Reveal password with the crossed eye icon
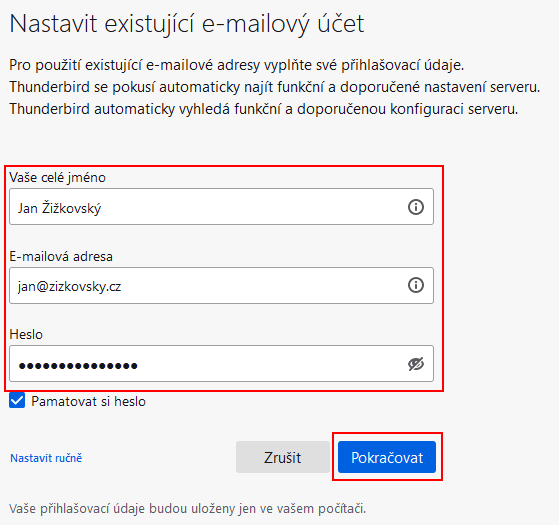559x525 pixels. click(415, 364)
